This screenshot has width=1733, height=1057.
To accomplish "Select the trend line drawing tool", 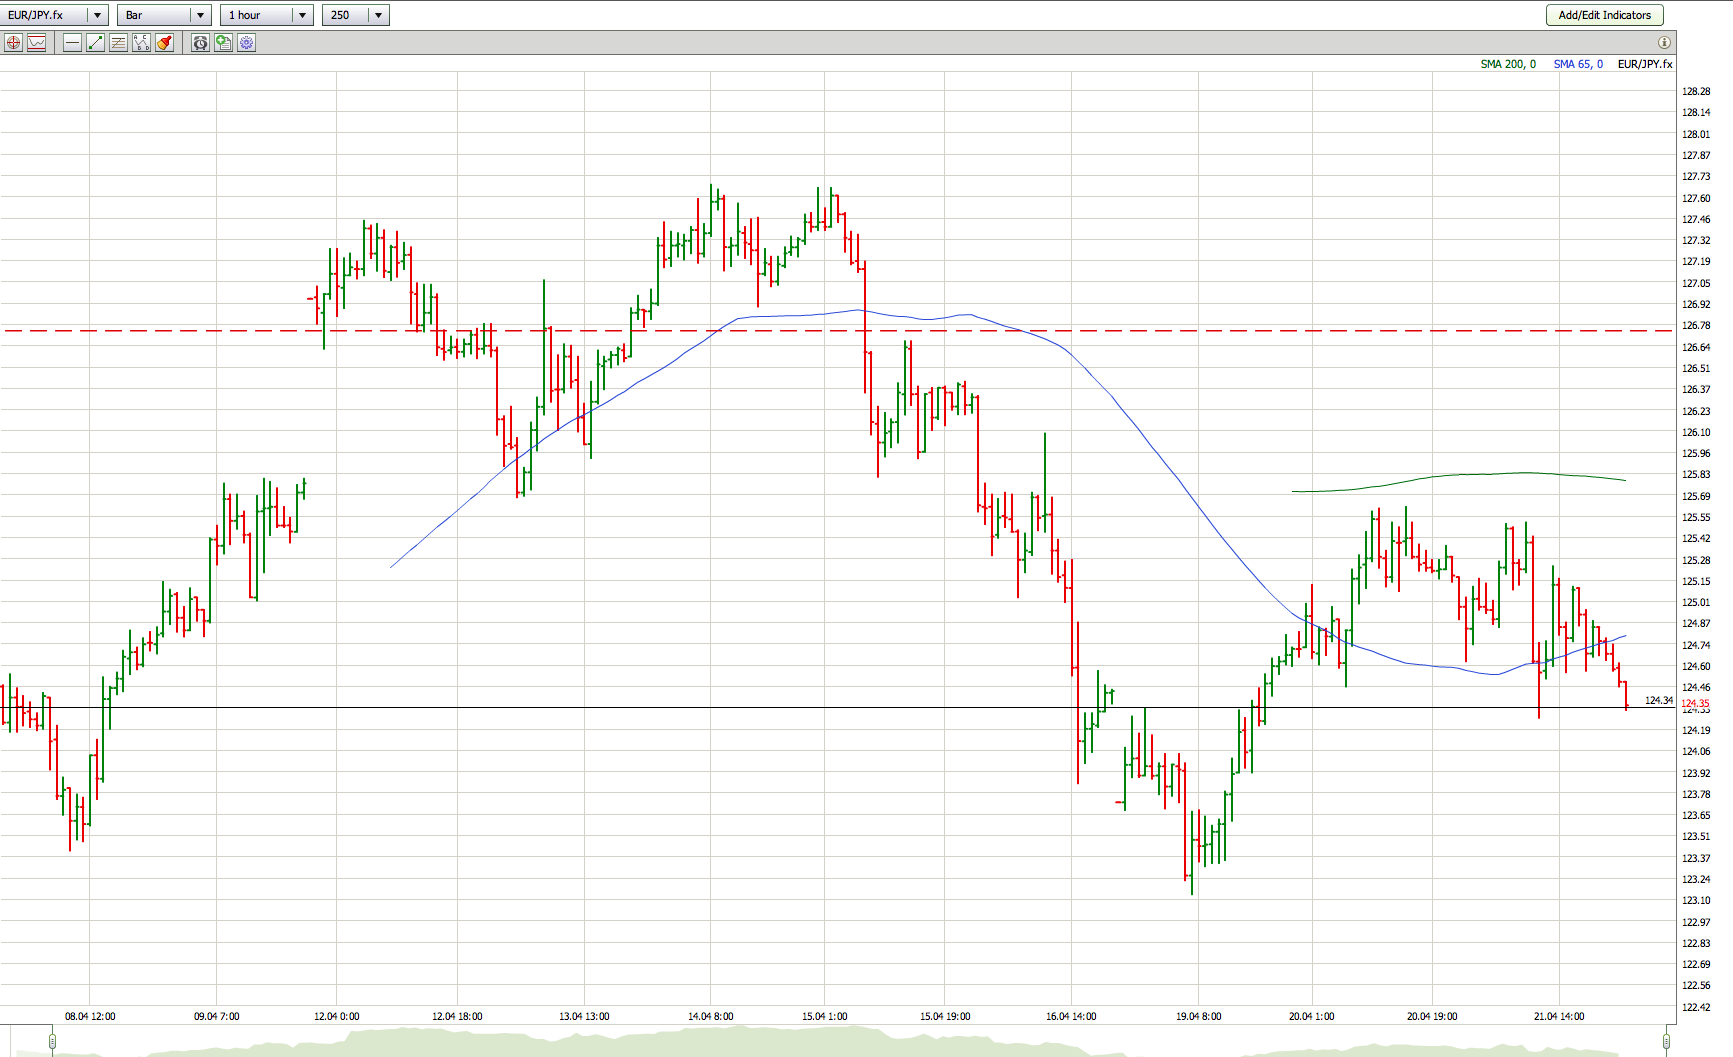I will [x=95, y=43].
